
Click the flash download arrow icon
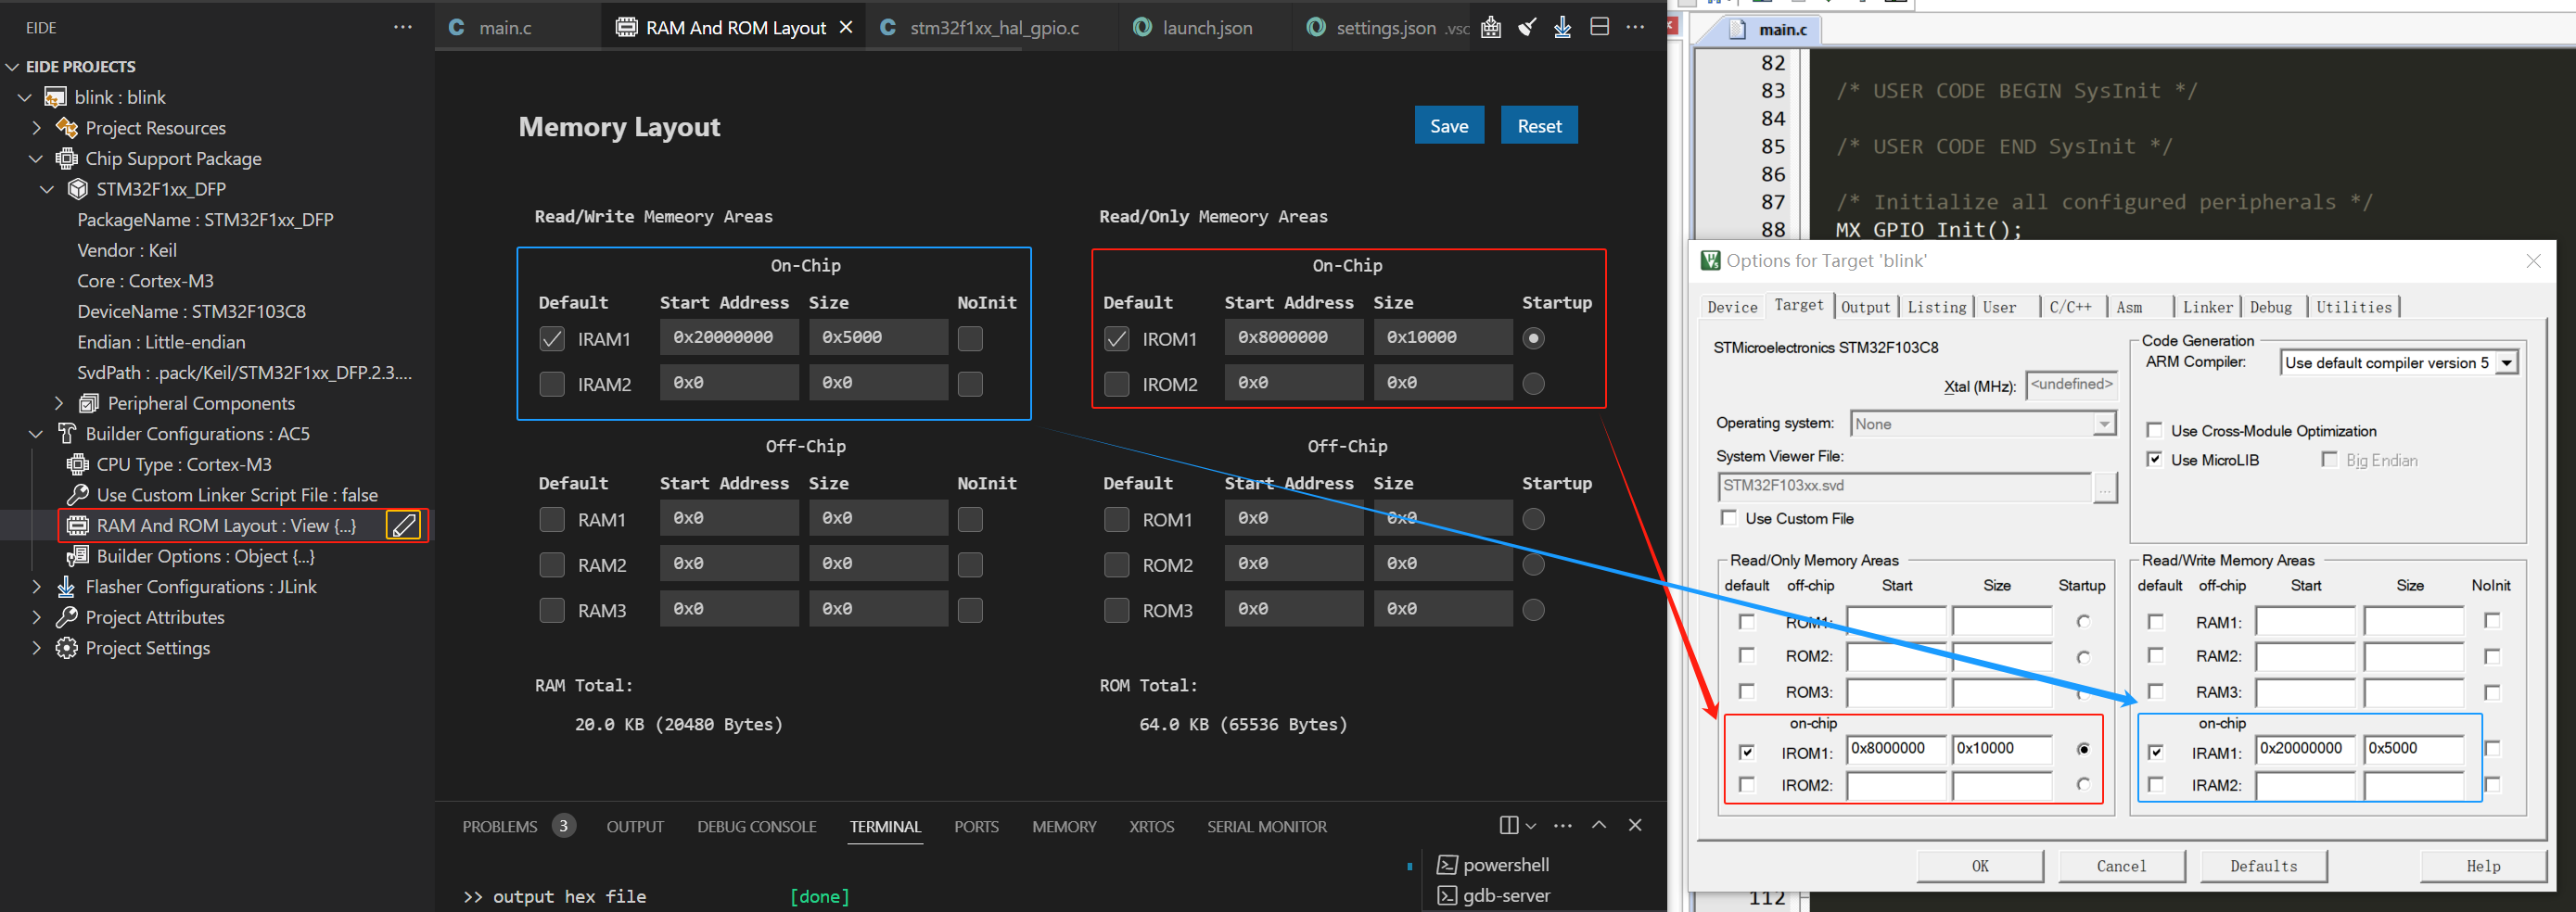coord(1563,27)
